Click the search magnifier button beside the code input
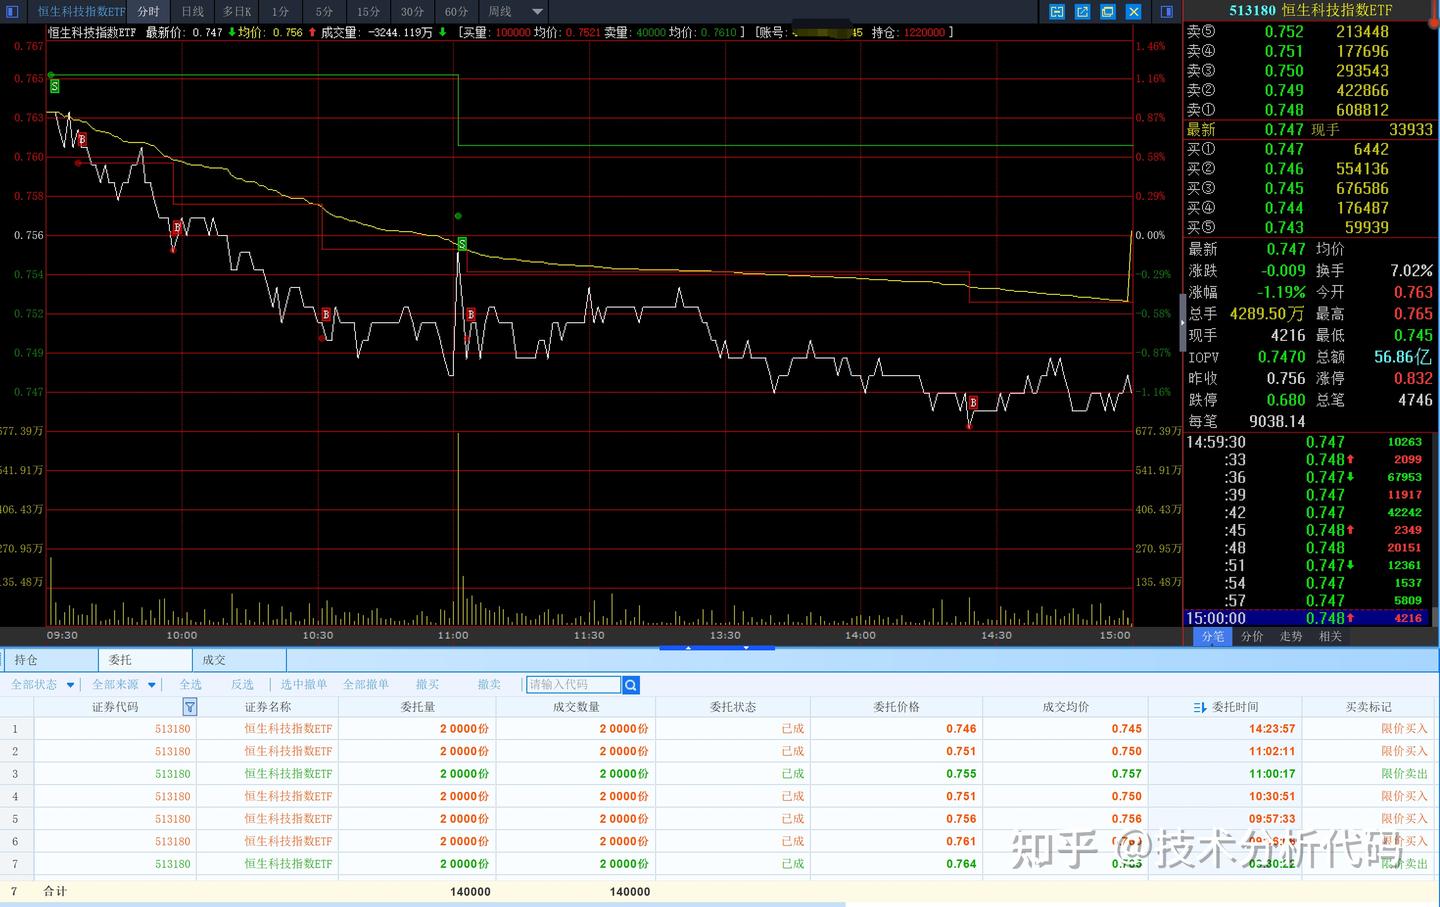Viewport: 1440px width, 907px height. pyautogui.click(x=631, y=685)
